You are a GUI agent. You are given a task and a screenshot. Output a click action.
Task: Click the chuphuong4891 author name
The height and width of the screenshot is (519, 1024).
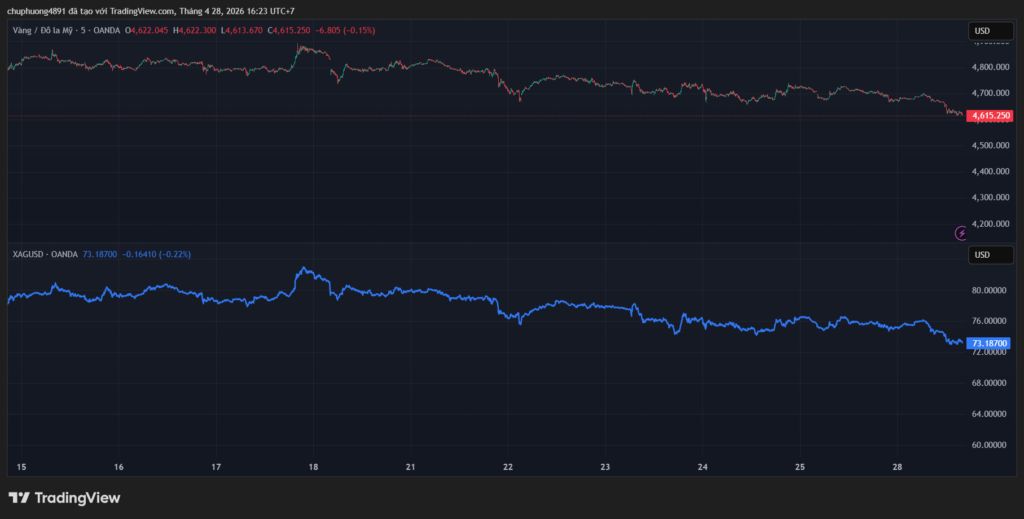[37, 11]
